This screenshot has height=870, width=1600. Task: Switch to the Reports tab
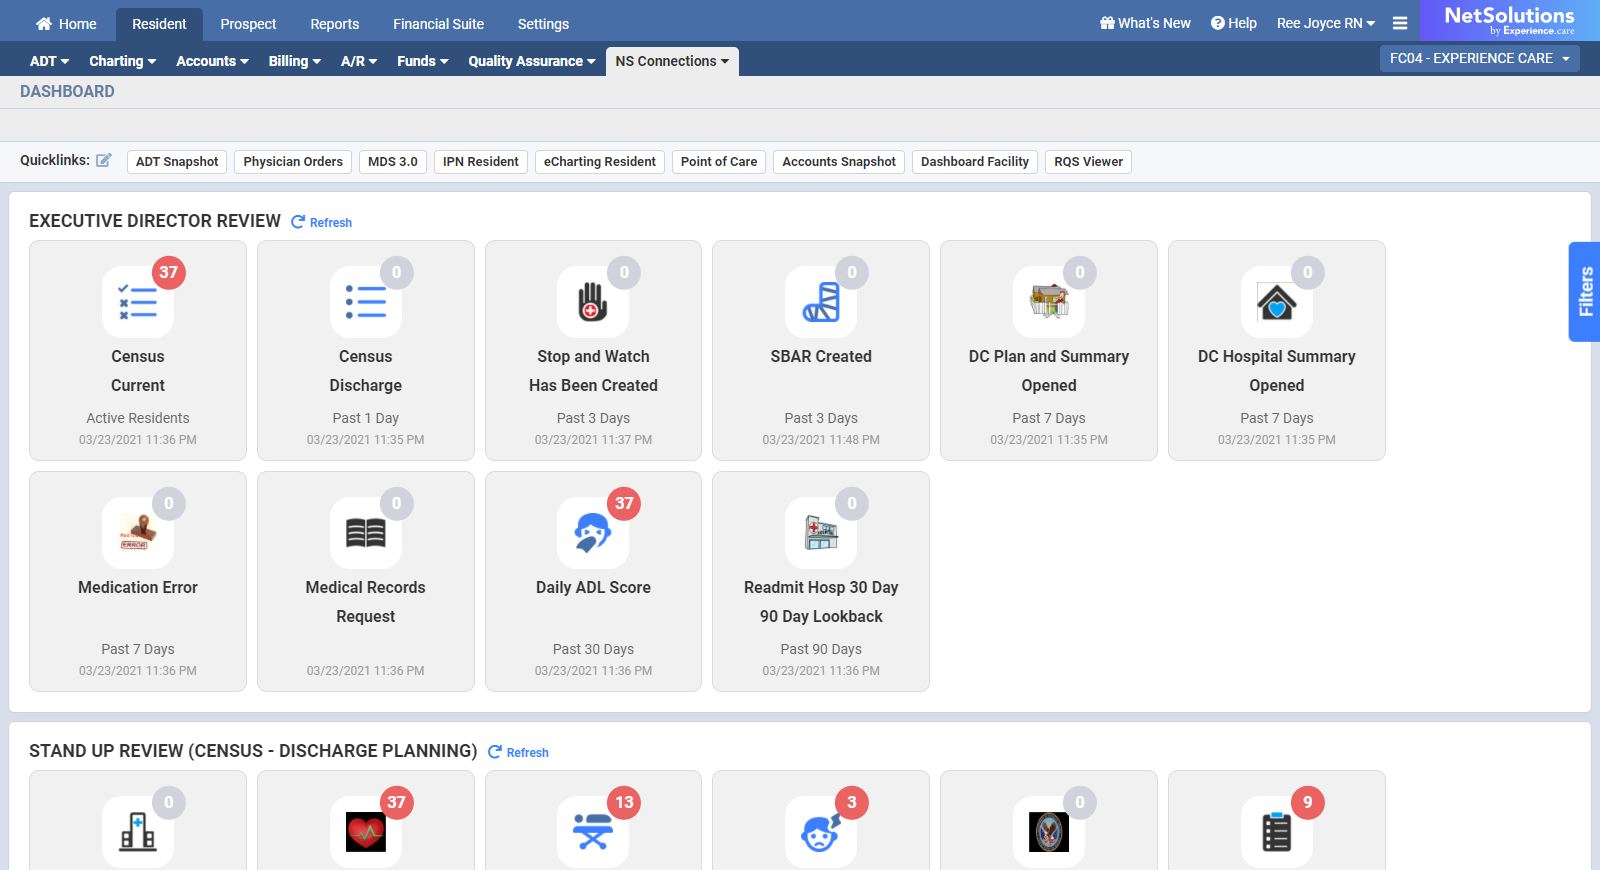tap(334, 24)
